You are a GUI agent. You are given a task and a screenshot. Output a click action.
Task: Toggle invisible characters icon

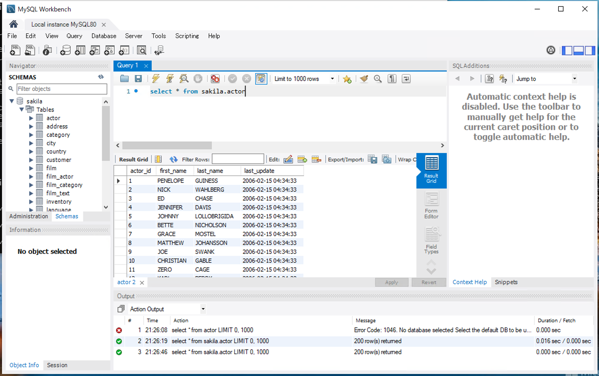[392, 79]
